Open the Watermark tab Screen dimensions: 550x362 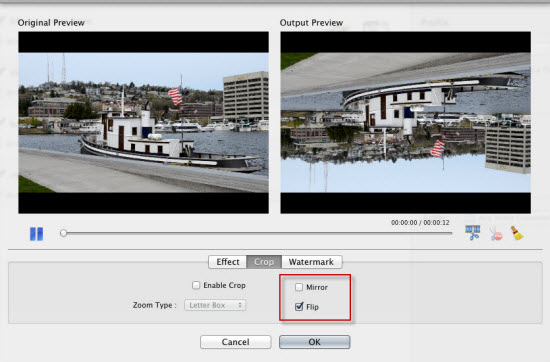tap(311, 262)
